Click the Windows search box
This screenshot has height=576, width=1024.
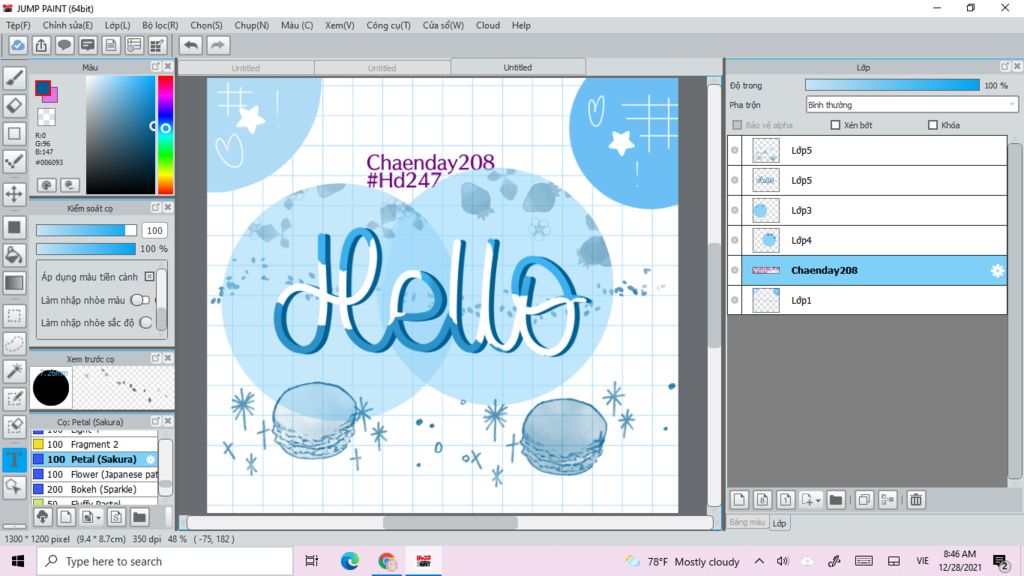pyautogui.click(x=165, y=561)
